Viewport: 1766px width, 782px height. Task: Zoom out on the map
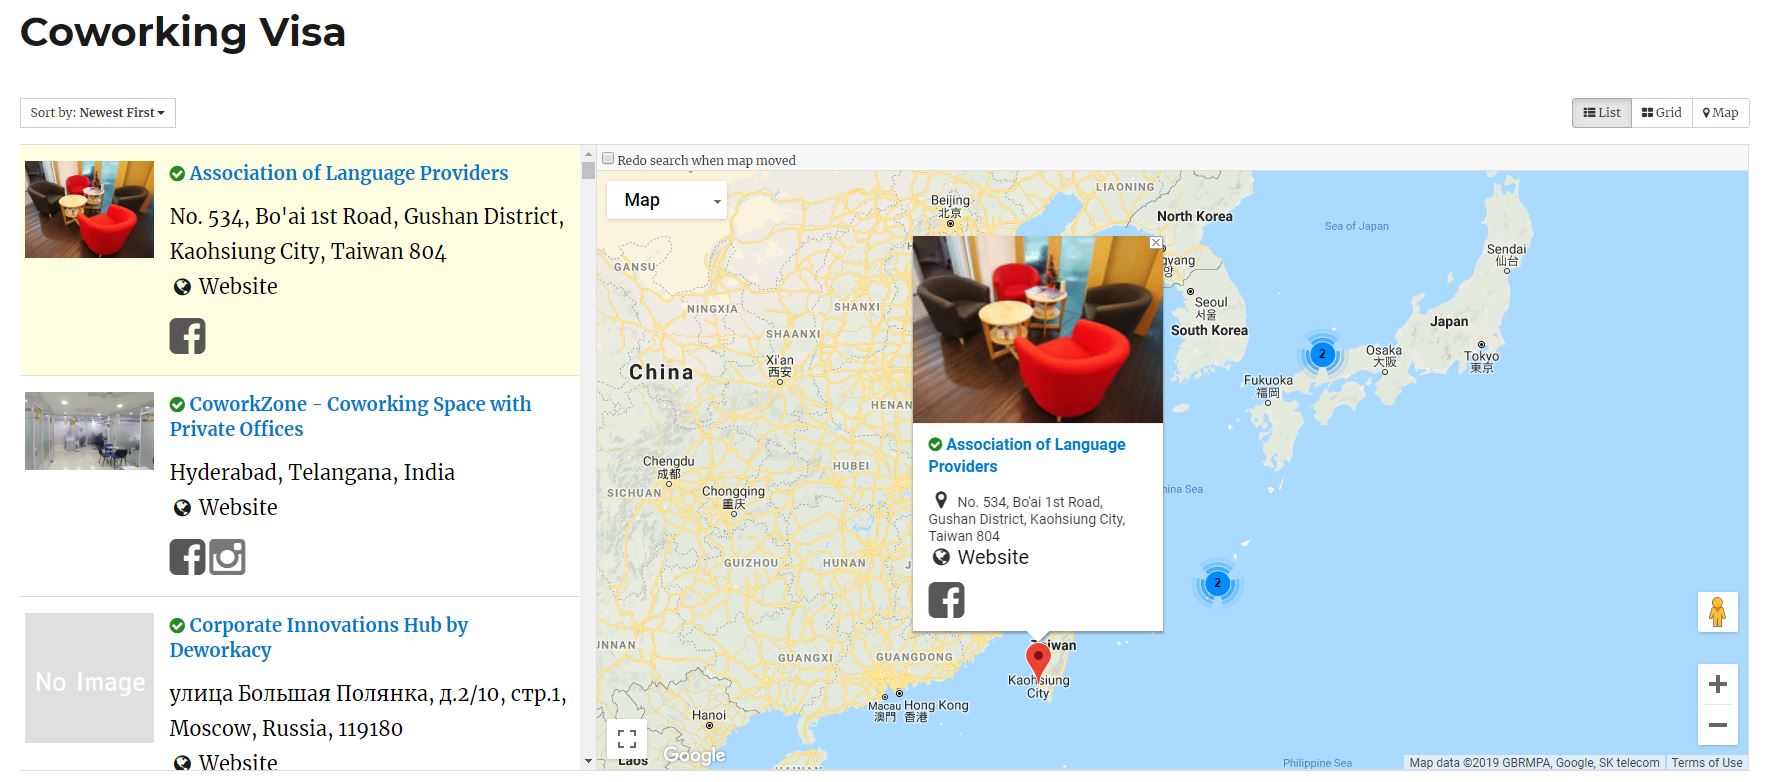1717,725
